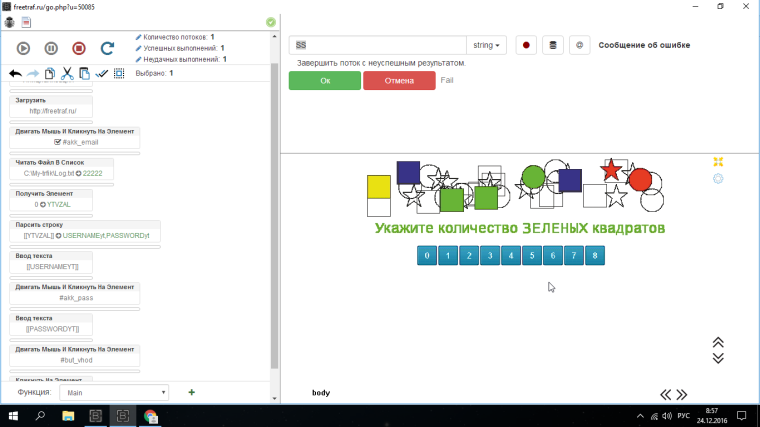The width and height of the screenshot is (760, 427).
Task: Click green plus to add function
Action: point(191,392)
